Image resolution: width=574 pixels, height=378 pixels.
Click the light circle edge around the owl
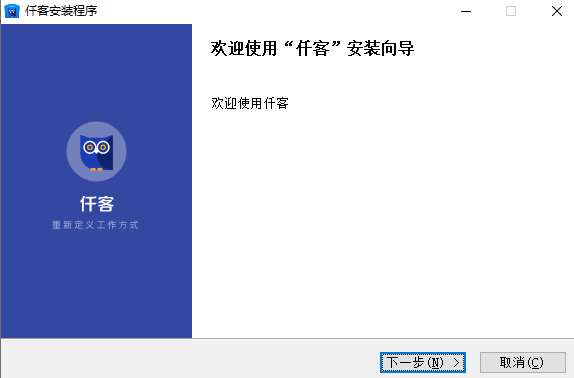pos(71,151)
